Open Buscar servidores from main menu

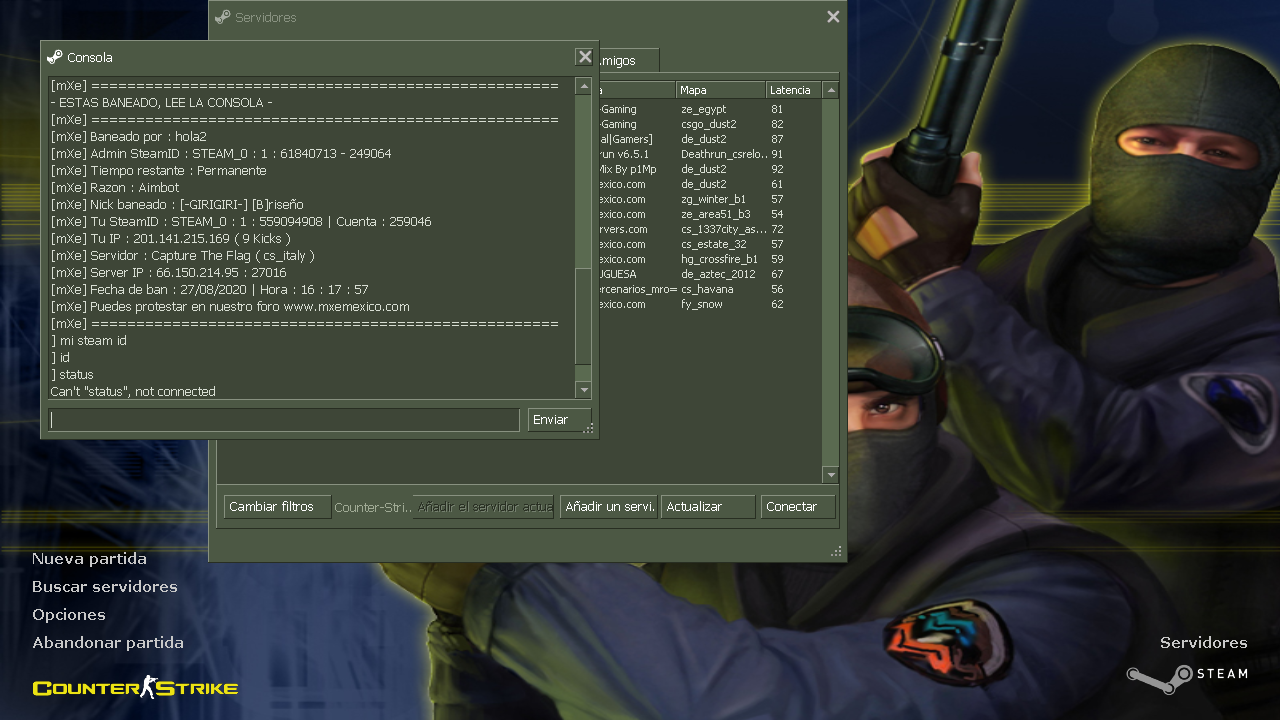105,587
